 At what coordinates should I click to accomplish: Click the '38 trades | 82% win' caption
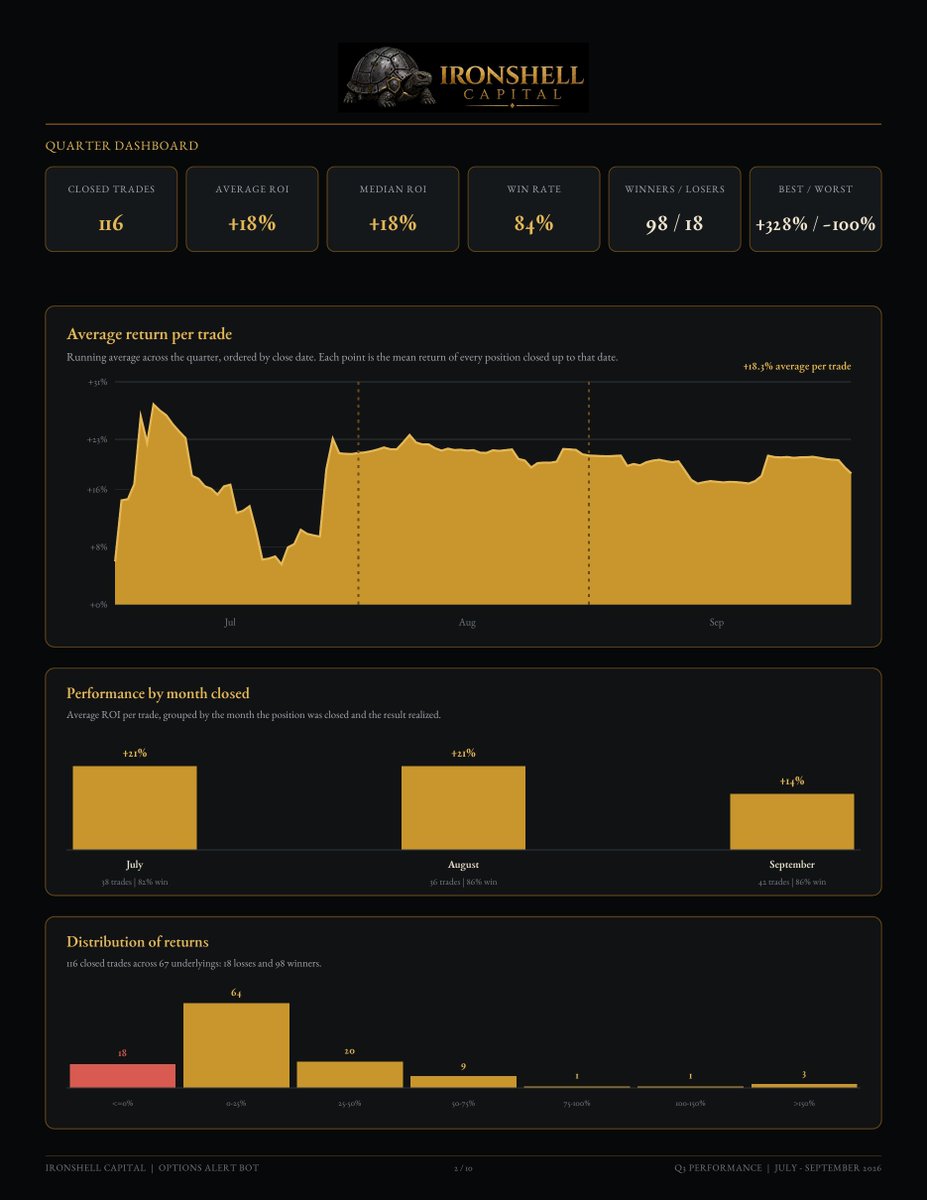pos(135,882)
